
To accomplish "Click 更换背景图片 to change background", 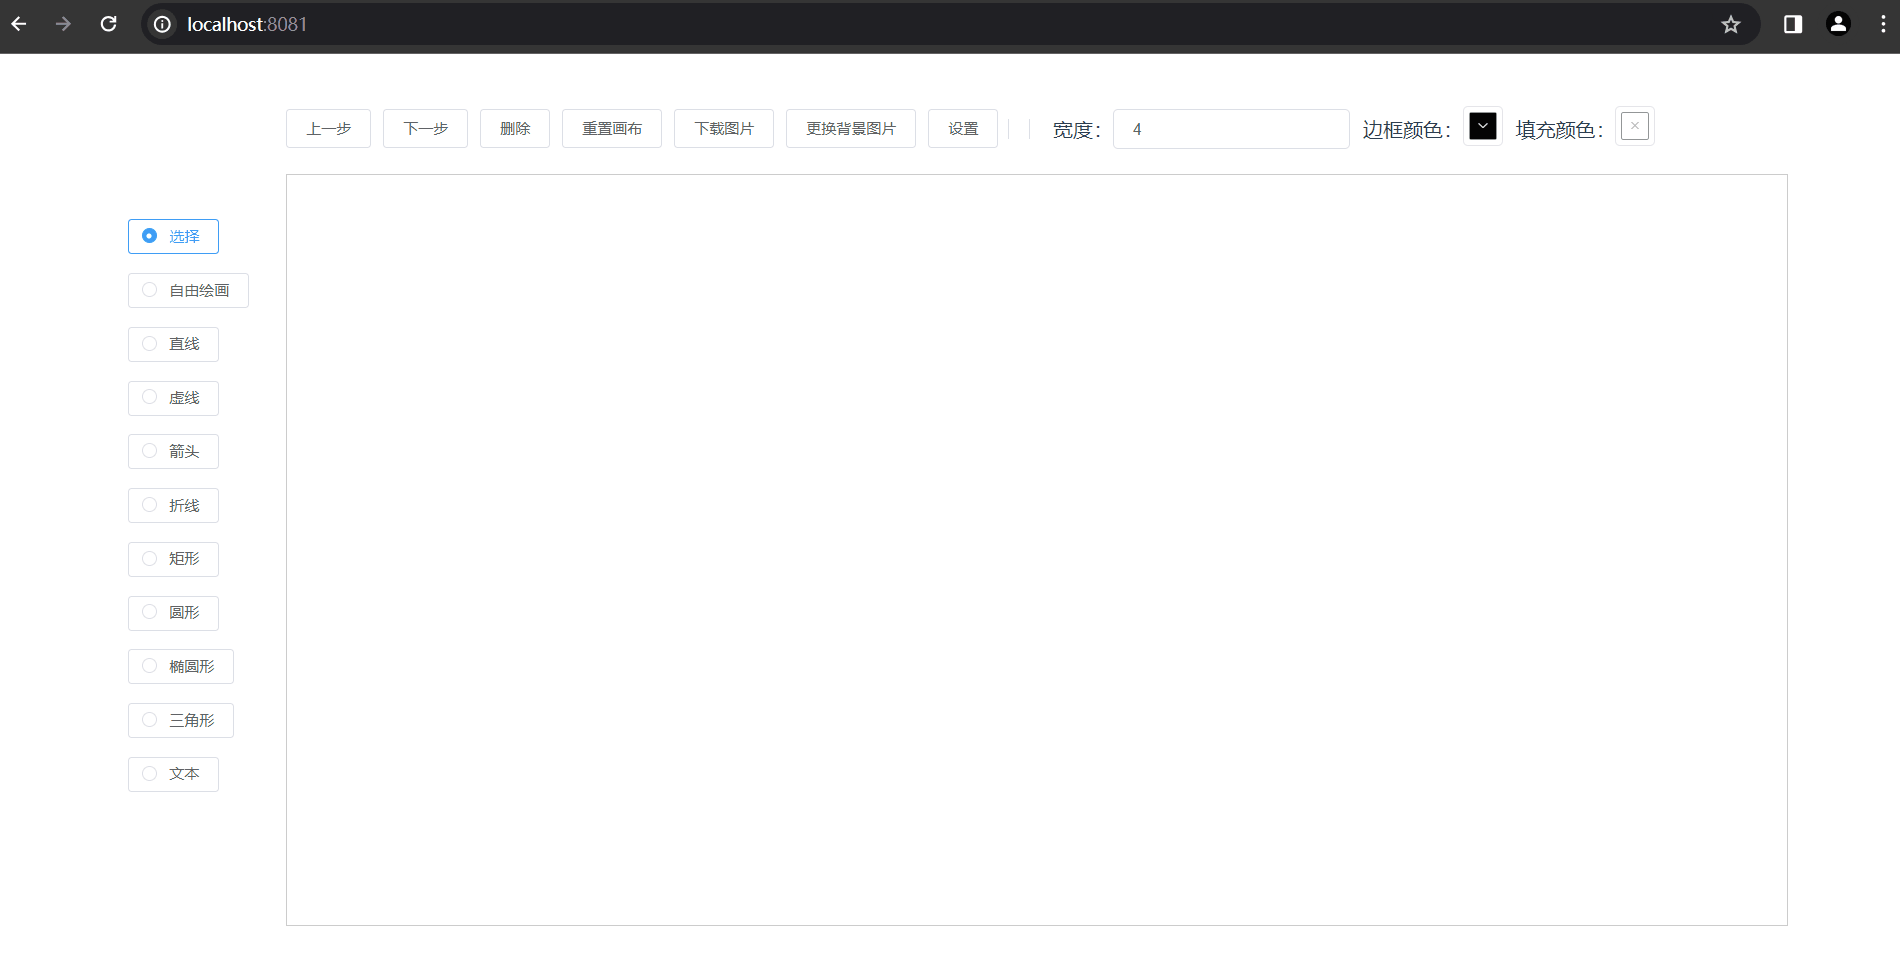I will [x=851, y=129].
